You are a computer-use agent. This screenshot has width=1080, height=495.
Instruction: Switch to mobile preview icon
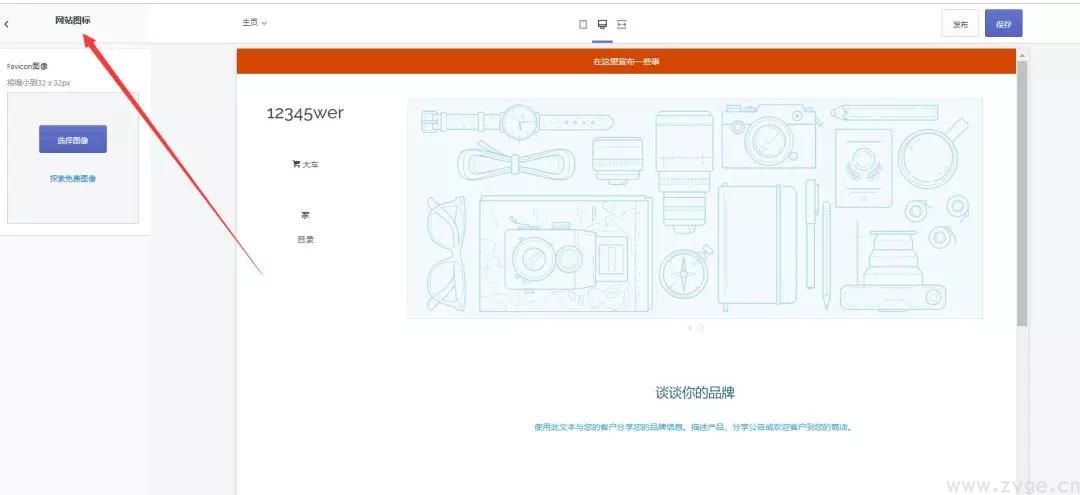pyautogui.click(x=583, y=24)
